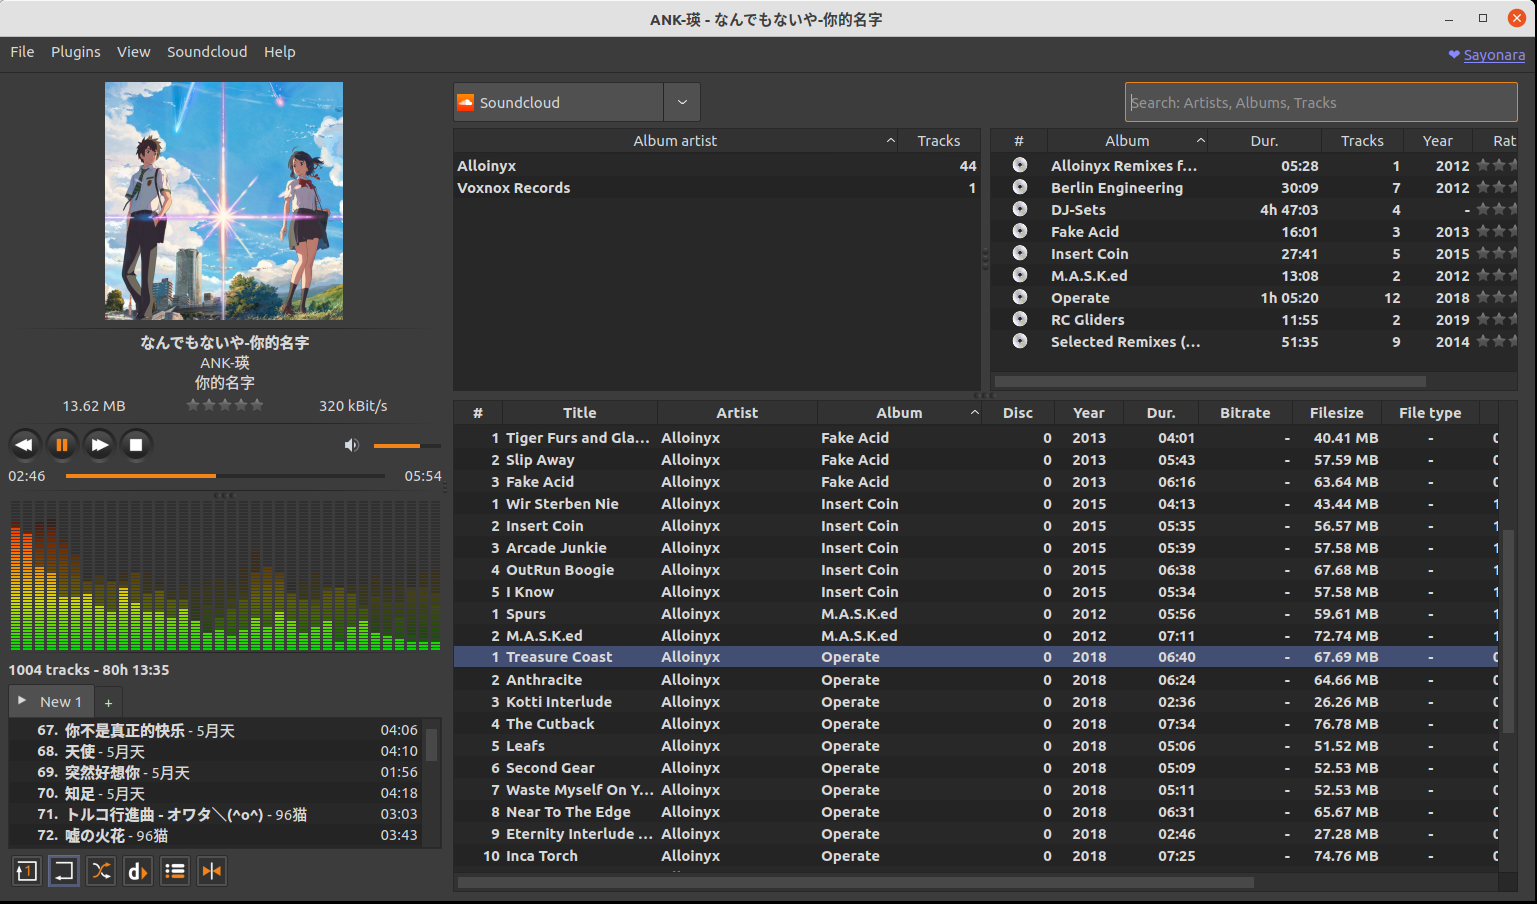Sort track table by Bitrate header

coord(1245,413)
